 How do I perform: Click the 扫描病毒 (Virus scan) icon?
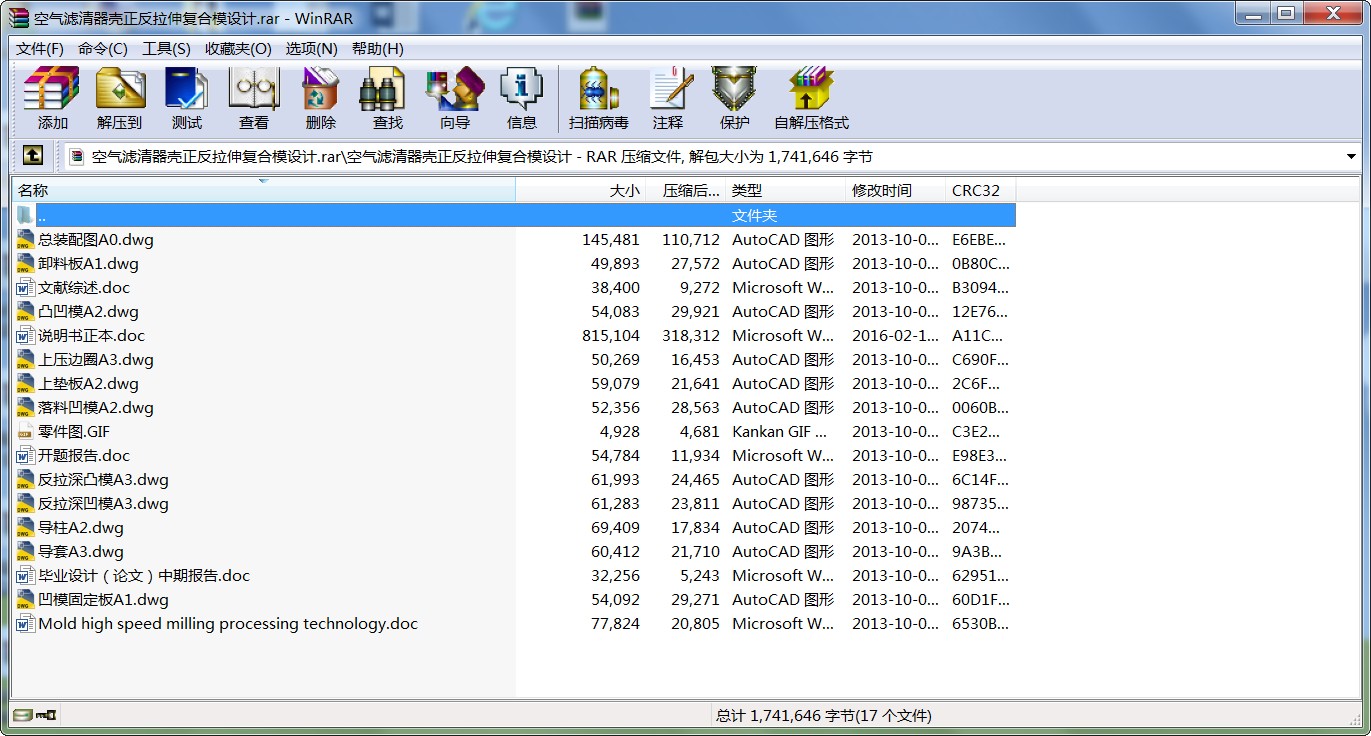click(599, 98)
